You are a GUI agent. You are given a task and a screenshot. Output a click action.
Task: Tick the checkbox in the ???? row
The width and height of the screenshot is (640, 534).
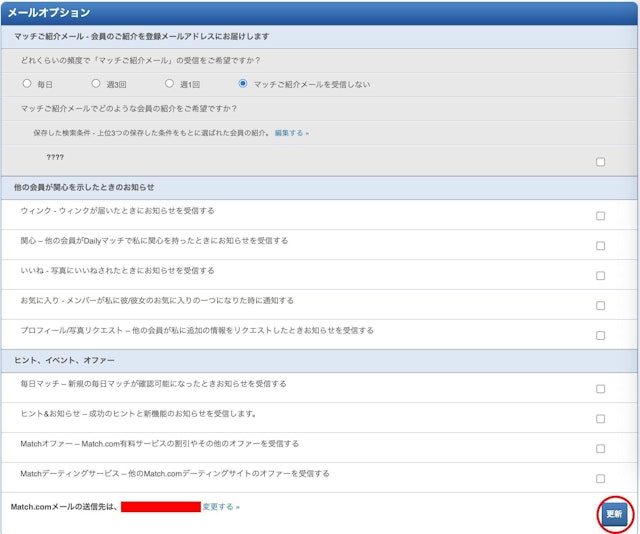[x=600, y=161]
